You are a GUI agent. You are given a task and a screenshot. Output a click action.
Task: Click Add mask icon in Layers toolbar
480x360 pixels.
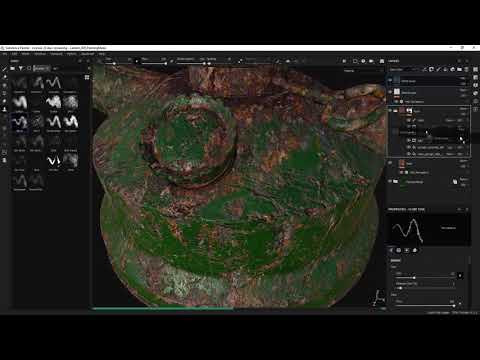tap(431, 69)
